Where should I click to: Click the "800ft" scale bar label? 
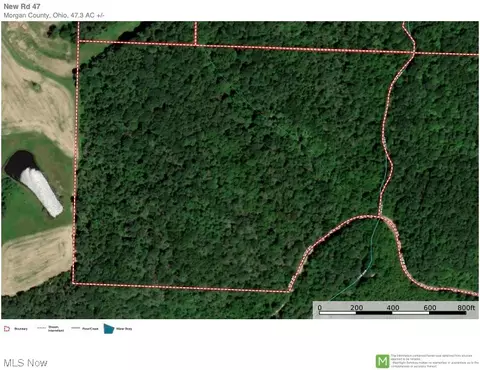[466, 307]
